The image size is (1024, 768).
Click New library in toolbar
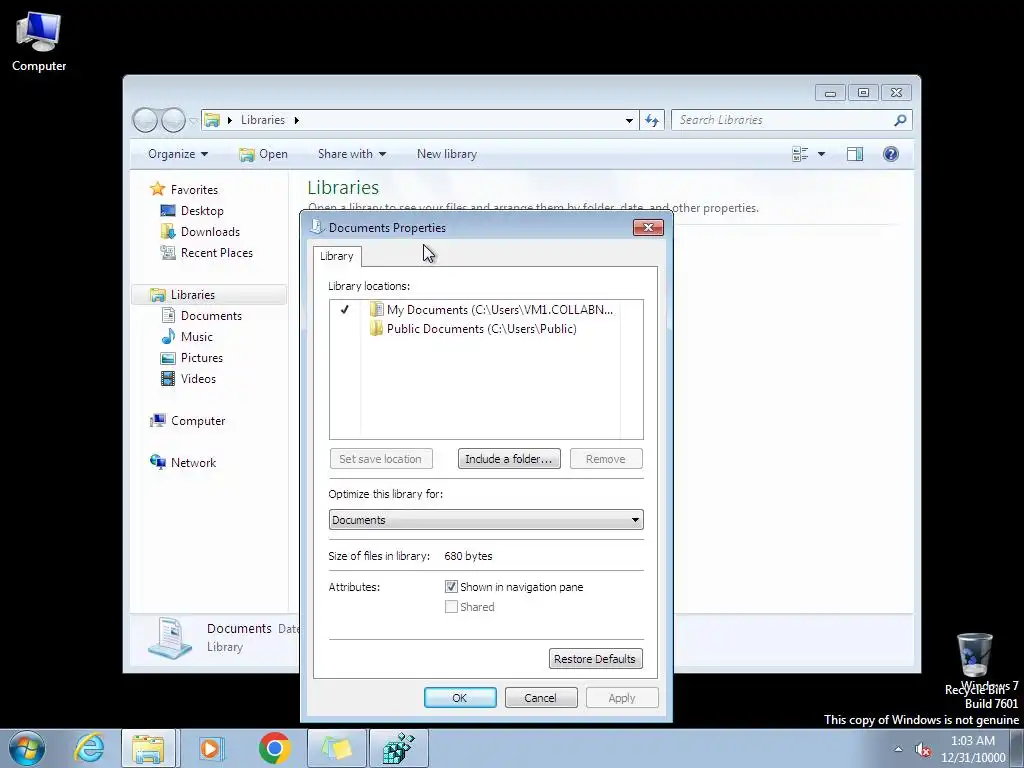(x=447, y=154)
